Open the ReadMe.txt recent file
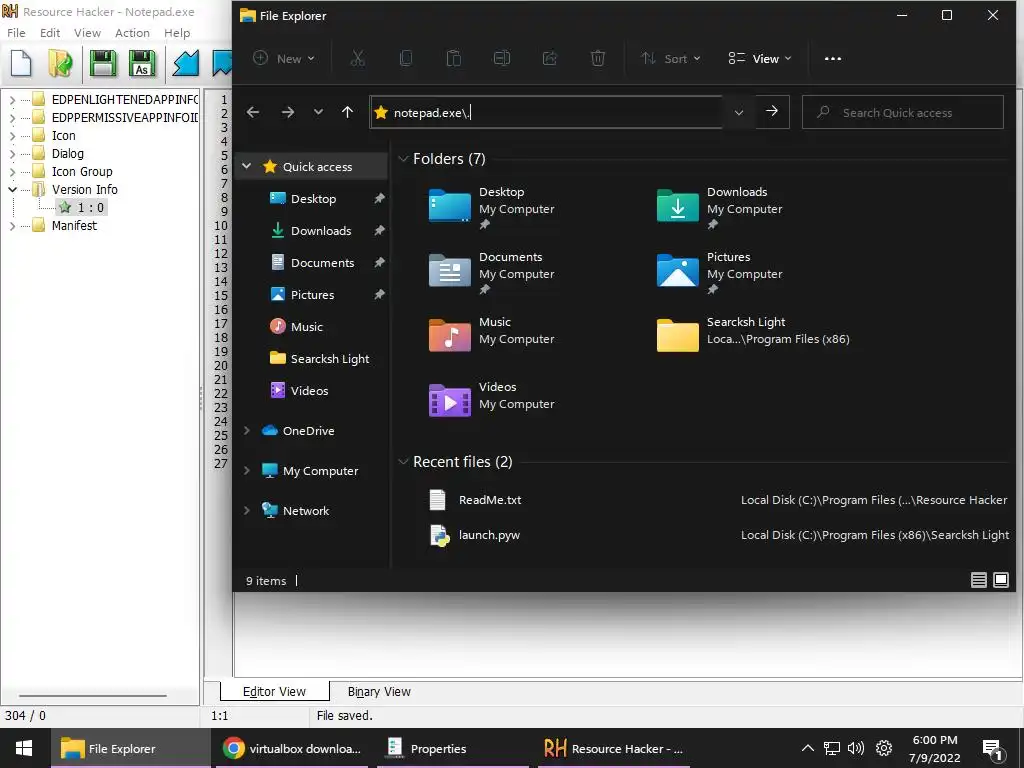The height and width of the screenshot is (768, 1024). (490, 500)
